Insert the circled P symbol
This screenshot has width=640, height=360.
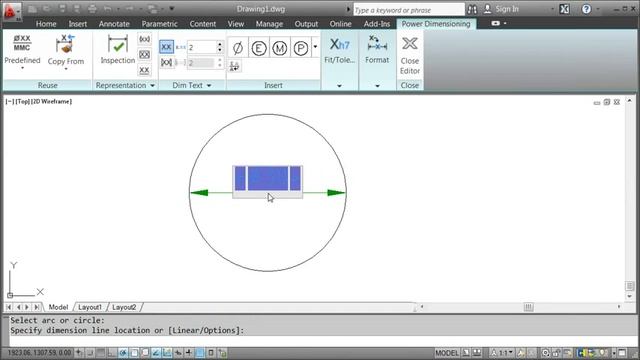tap(301, 48)
